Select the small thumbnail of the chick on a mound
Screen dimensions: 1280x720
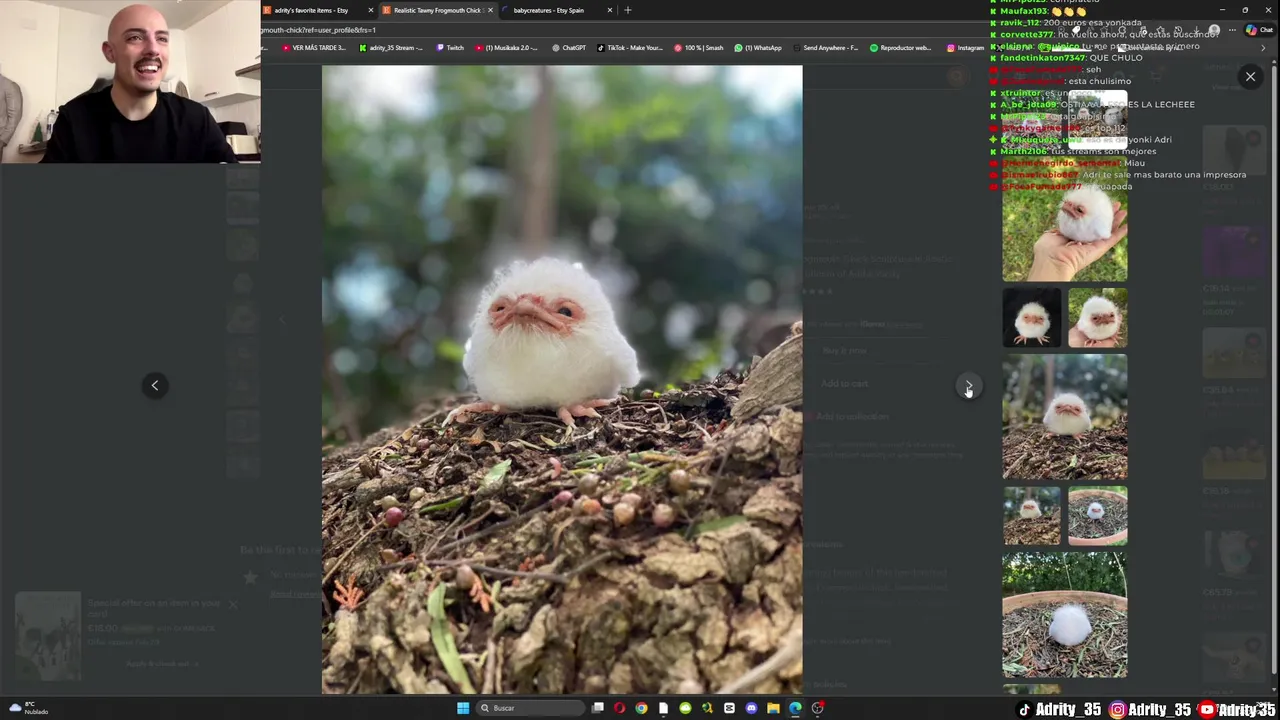1032,516
